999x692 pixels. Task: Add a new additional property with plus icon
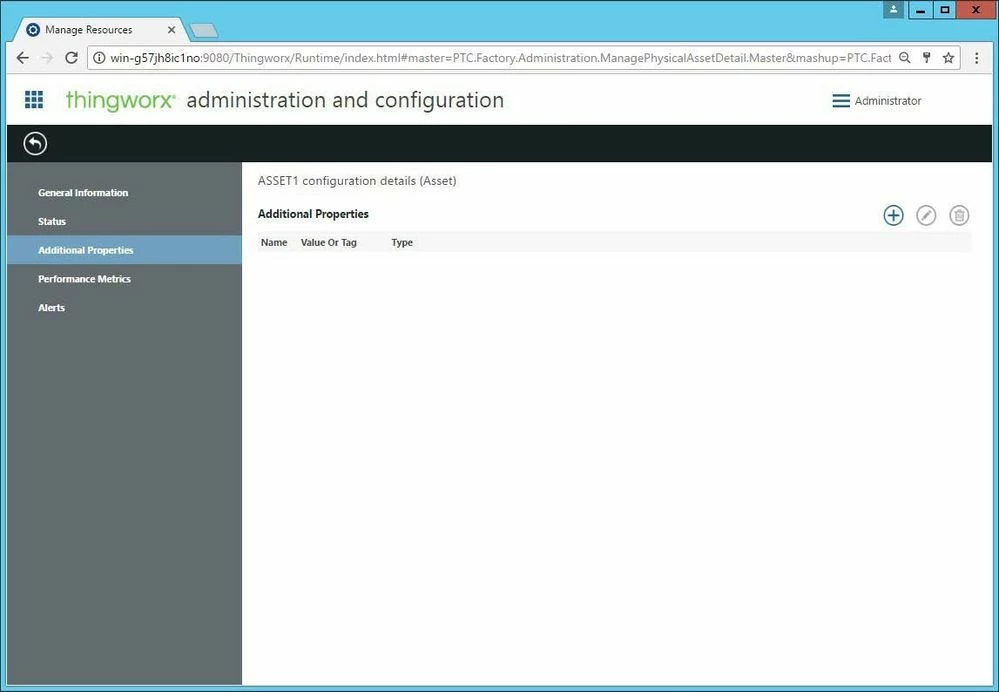[893, 215]
